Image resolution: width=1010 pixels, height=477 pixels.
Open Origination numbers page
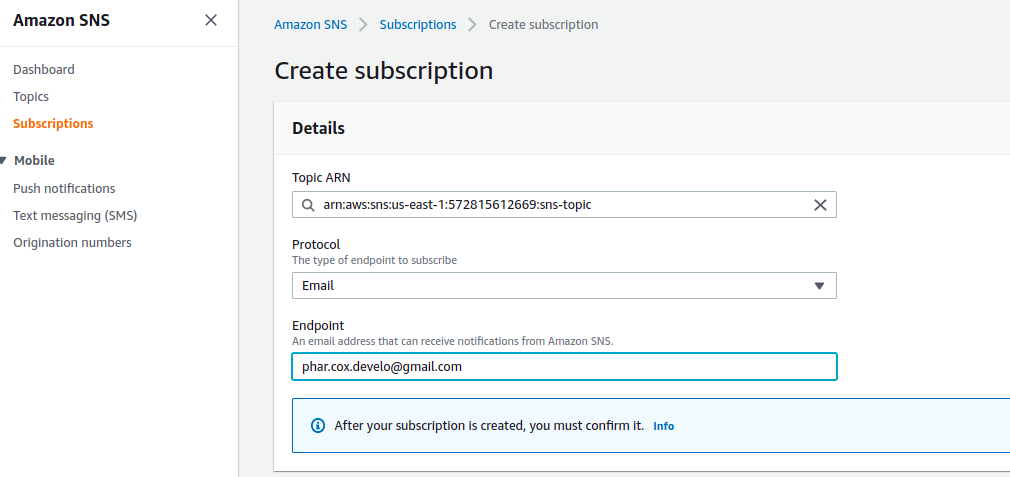pyautogui.click(x=72, y=243)
